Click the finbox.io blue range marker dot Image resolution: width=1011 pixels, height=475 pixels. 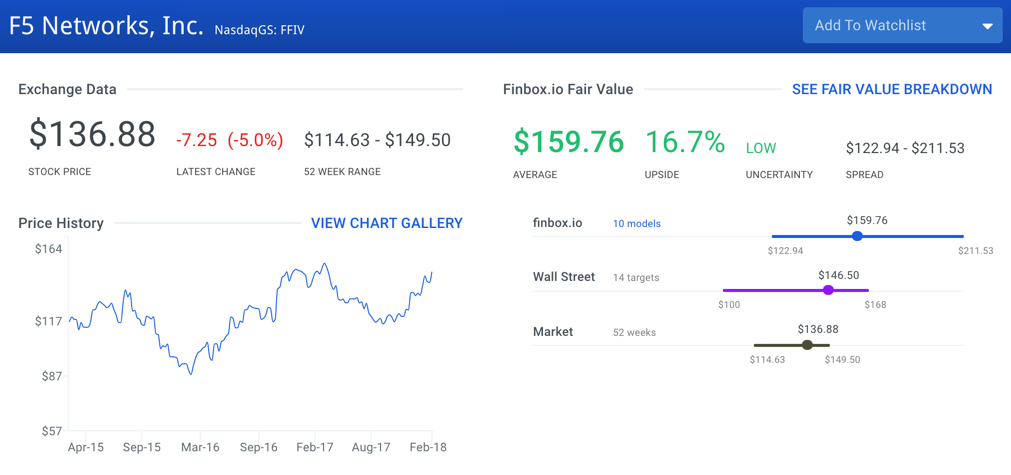point(857,236)
